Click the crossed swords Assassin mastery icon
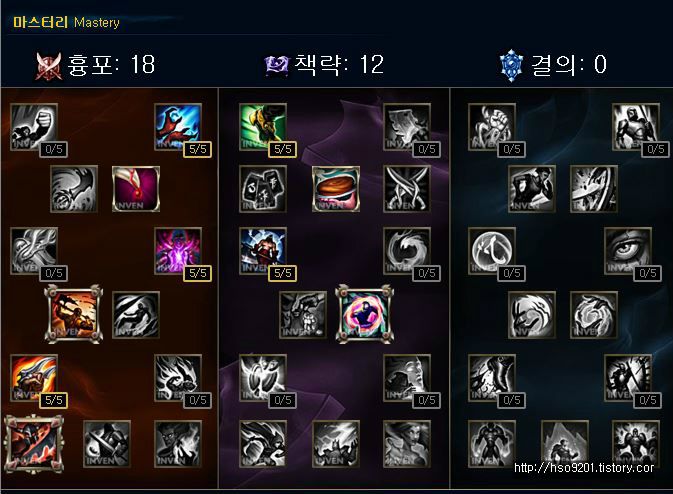 (x=407, y=189)
